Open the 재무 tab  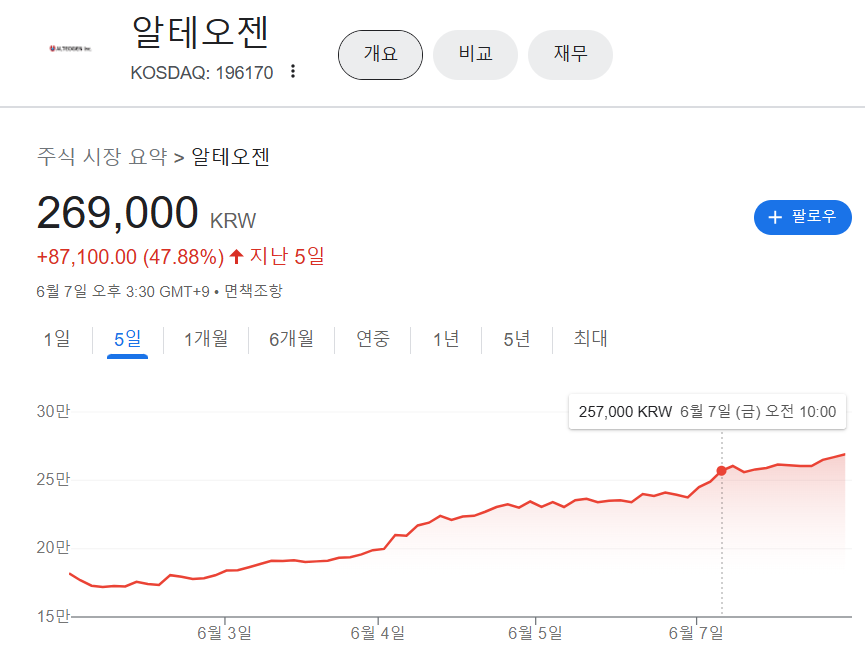coord(570,54)
